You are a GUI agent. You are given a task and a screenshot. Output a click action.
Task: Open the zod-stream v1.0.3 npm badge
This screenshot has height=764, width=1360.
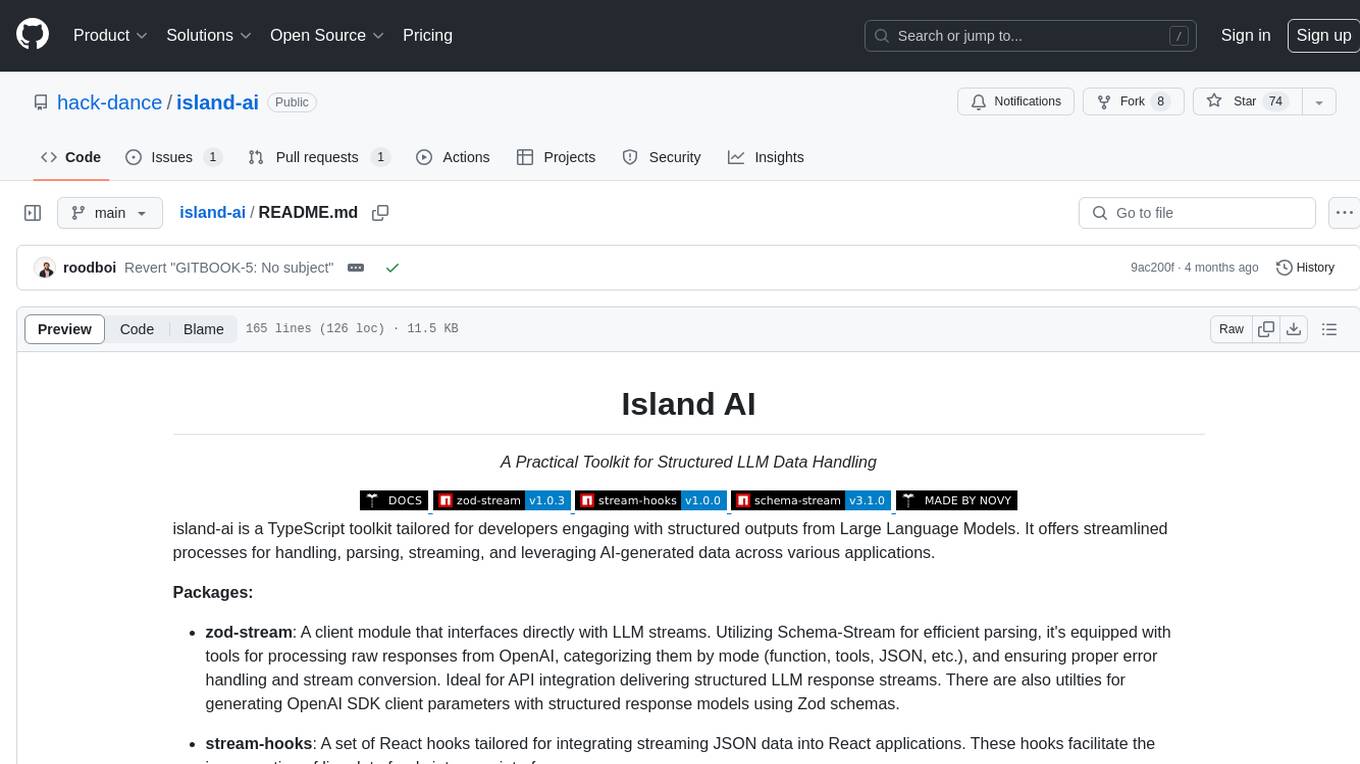point(501,500)
